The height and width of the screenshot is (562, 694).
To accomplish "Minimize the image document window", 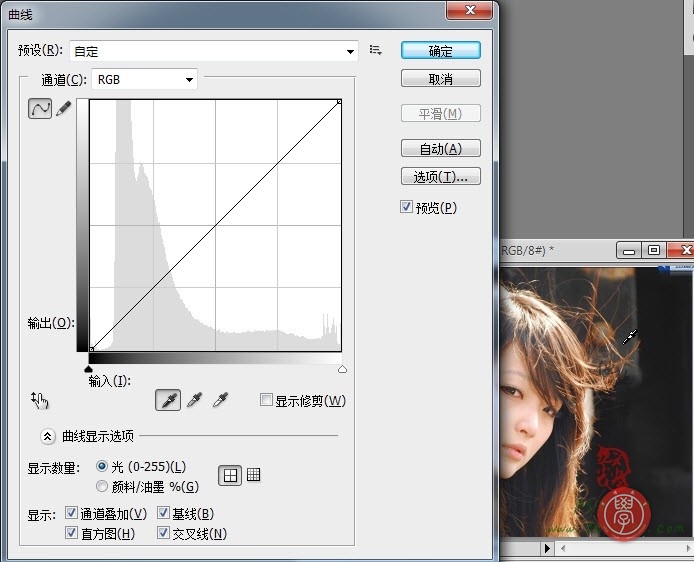I will pyautogui.click(x=628, y=251).
